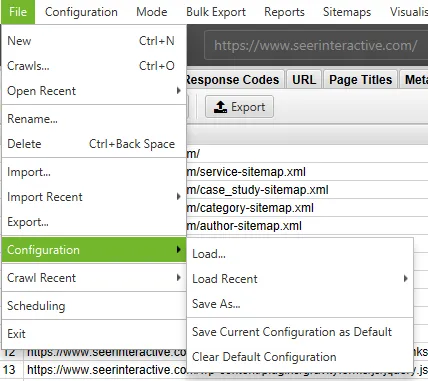Screen dimensions: 428x381
Task: Open the Bulk Export menu
Action: point(216,12)
